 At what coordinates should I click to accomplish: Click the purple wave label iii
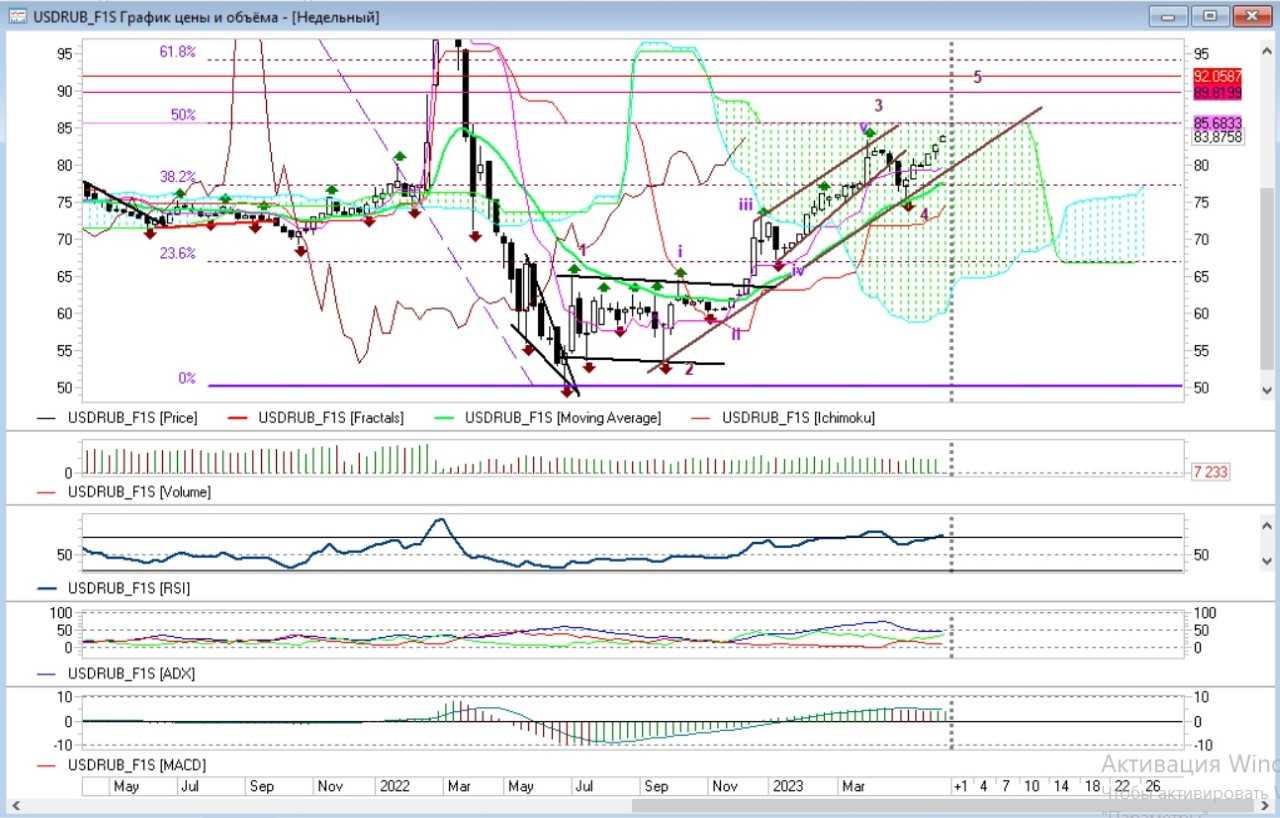click(746, 204)
